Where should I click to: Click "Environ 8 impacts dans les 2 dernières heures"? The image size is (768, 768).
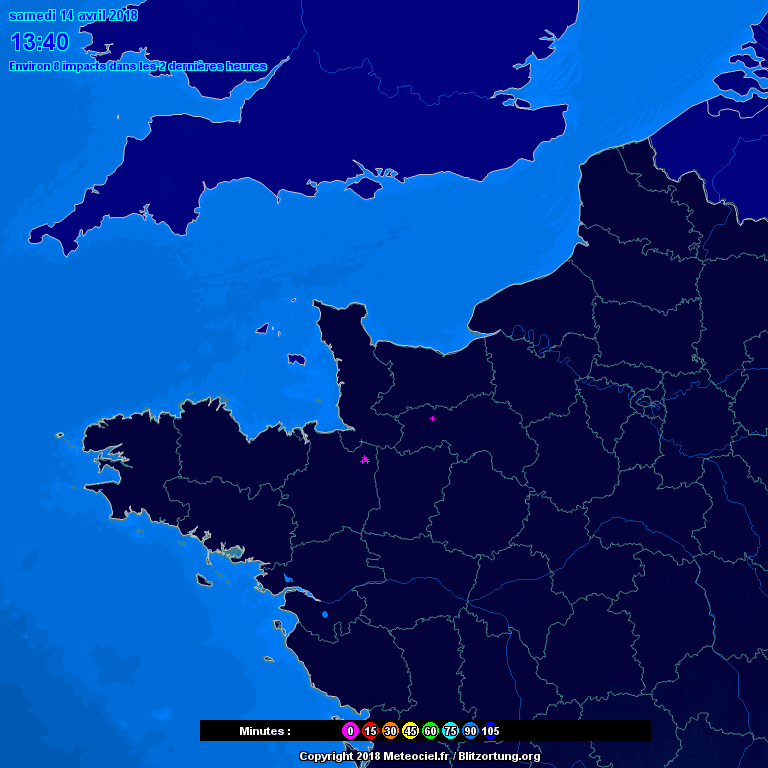click(x=138, y=66)
